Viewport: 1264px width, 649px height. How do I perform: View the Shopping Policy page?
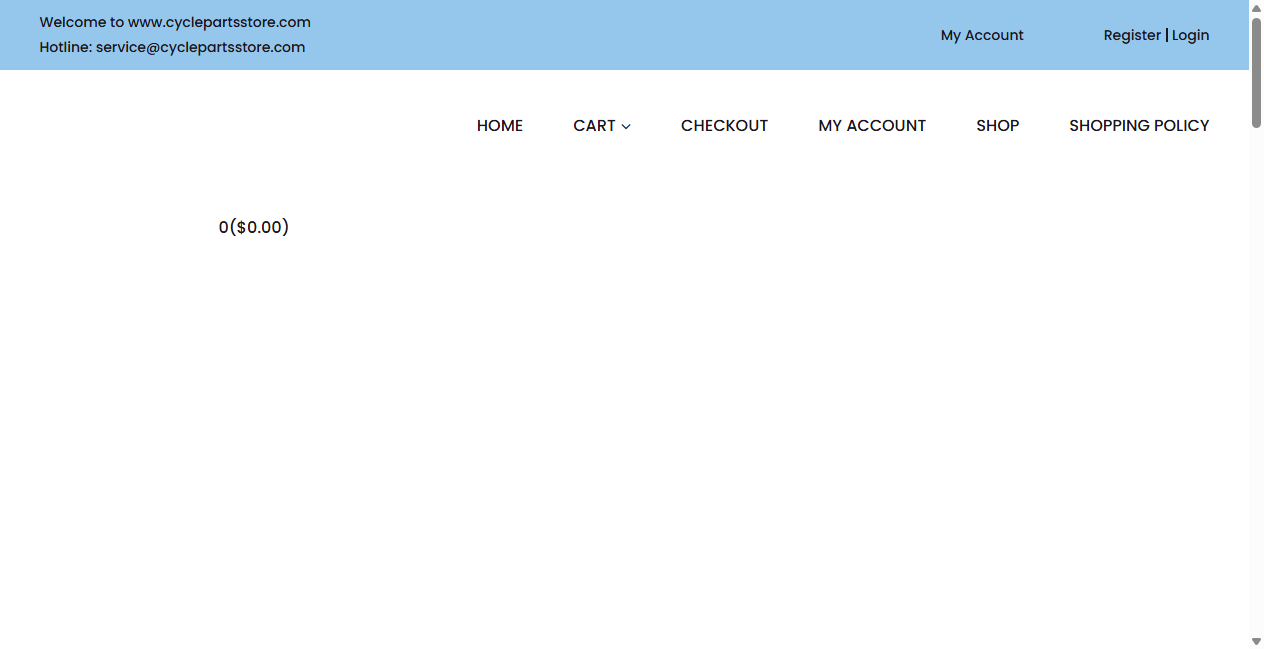(x=1139, y=125)
